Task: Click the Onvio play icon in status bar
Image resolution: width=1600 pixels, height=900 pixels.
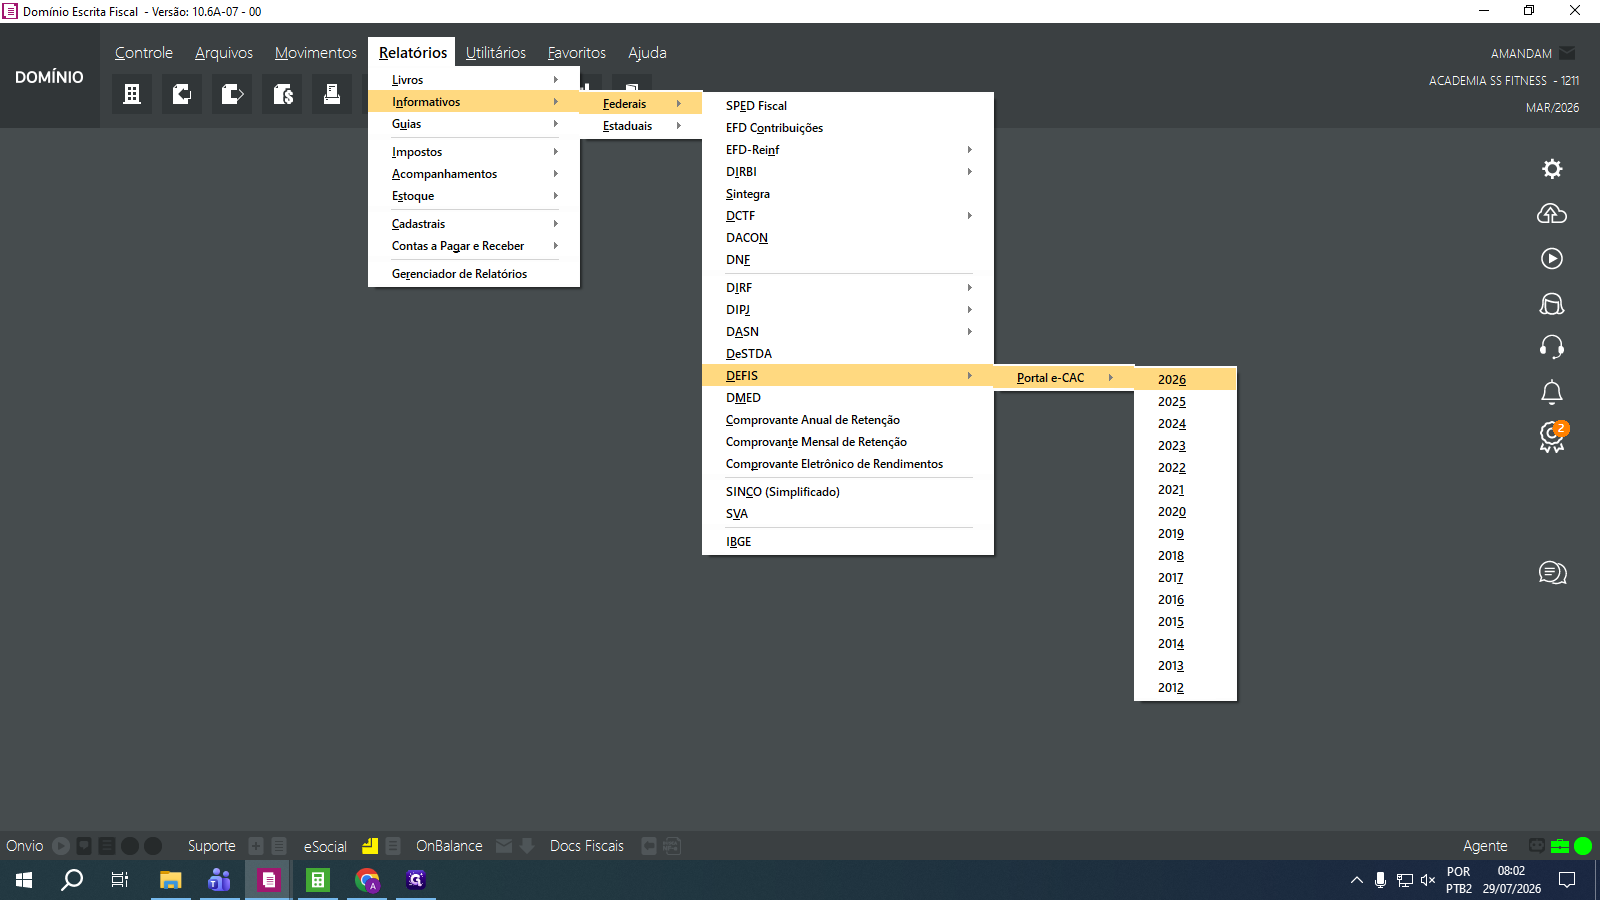Action: pyautogui.click(x=61, y=846)
